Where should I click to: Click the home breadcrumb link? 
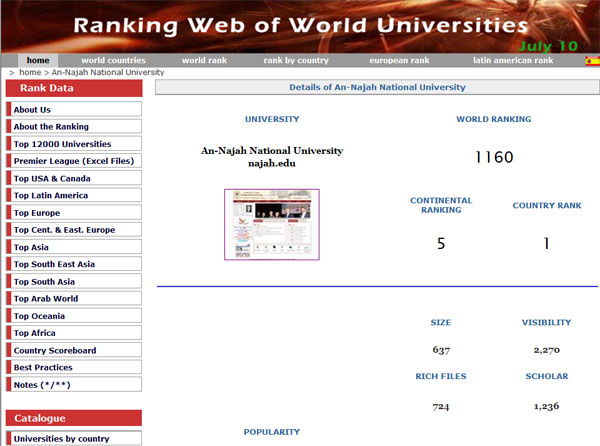30,73
